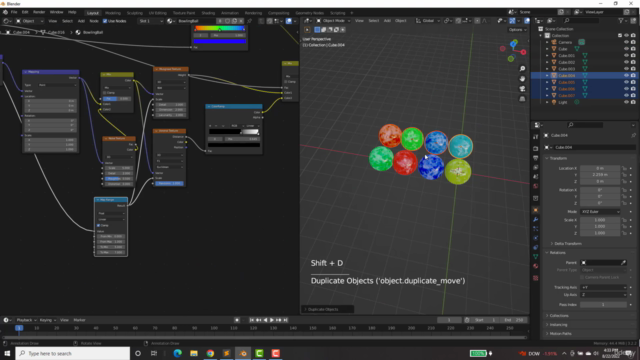Toggle the lock icon for Location X
Screen dimensions: 640x360
click(624, 168)
